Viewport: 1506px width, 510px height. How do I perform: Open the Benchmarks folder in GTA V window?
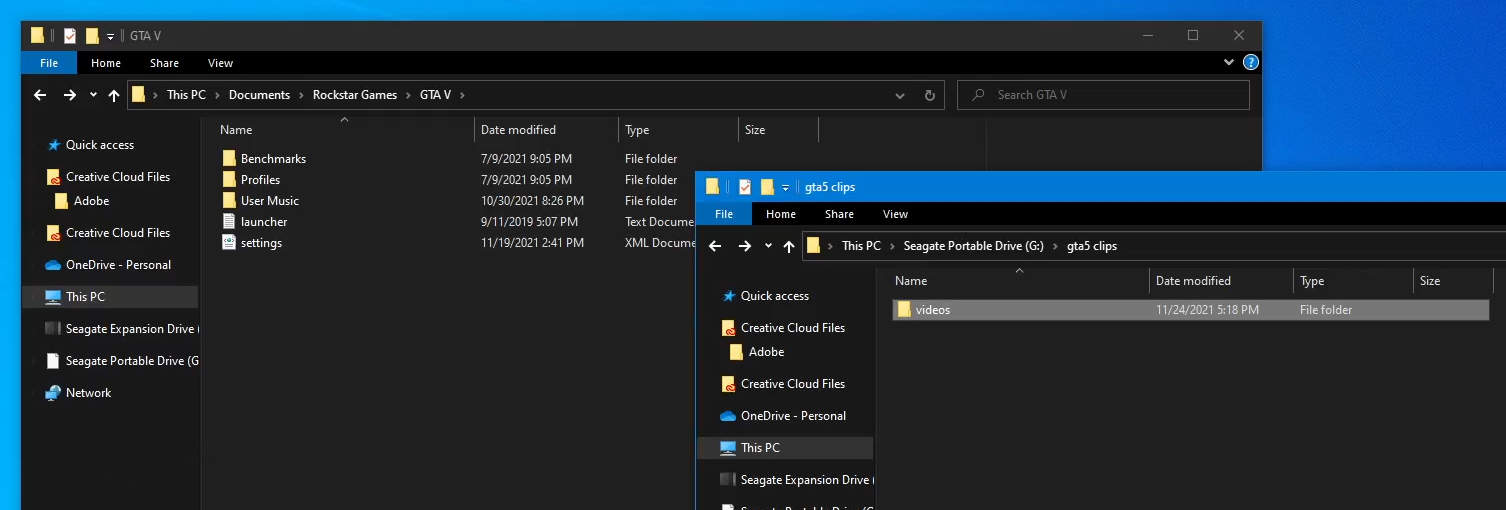273,158
